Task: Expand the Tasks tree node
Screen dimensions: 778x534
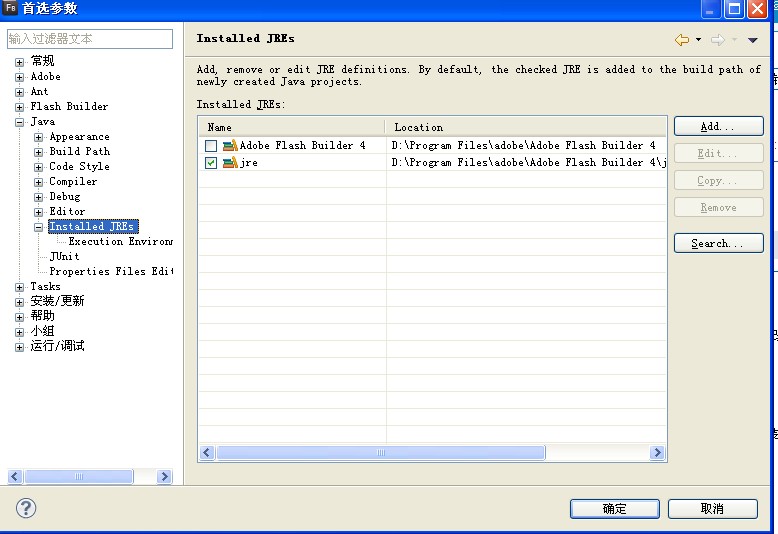Action: coord(19,287)
